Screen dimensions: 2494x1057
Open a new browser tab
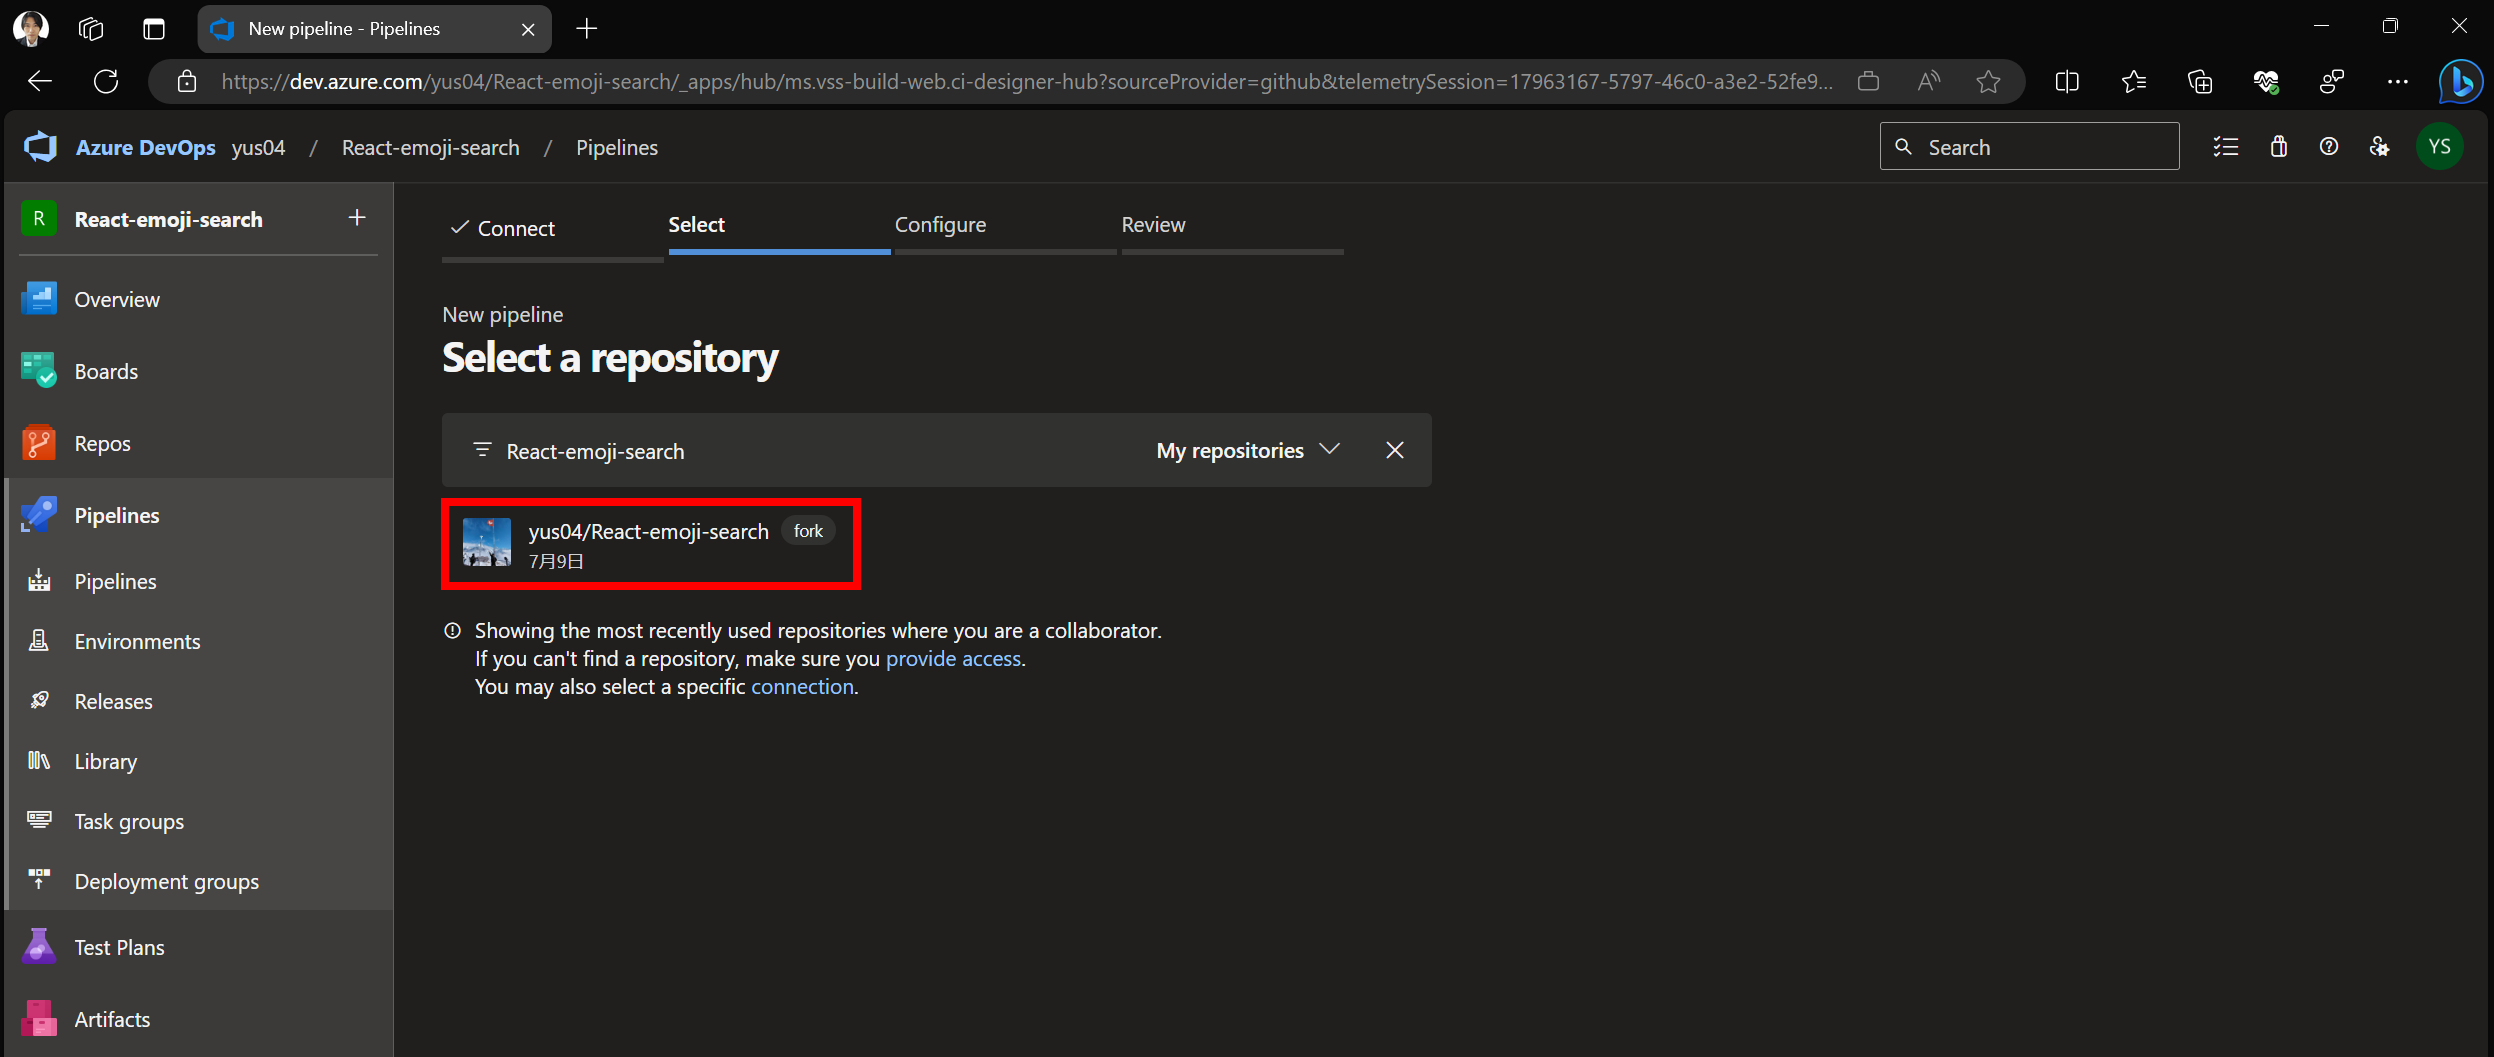click(x=587, y=29)
